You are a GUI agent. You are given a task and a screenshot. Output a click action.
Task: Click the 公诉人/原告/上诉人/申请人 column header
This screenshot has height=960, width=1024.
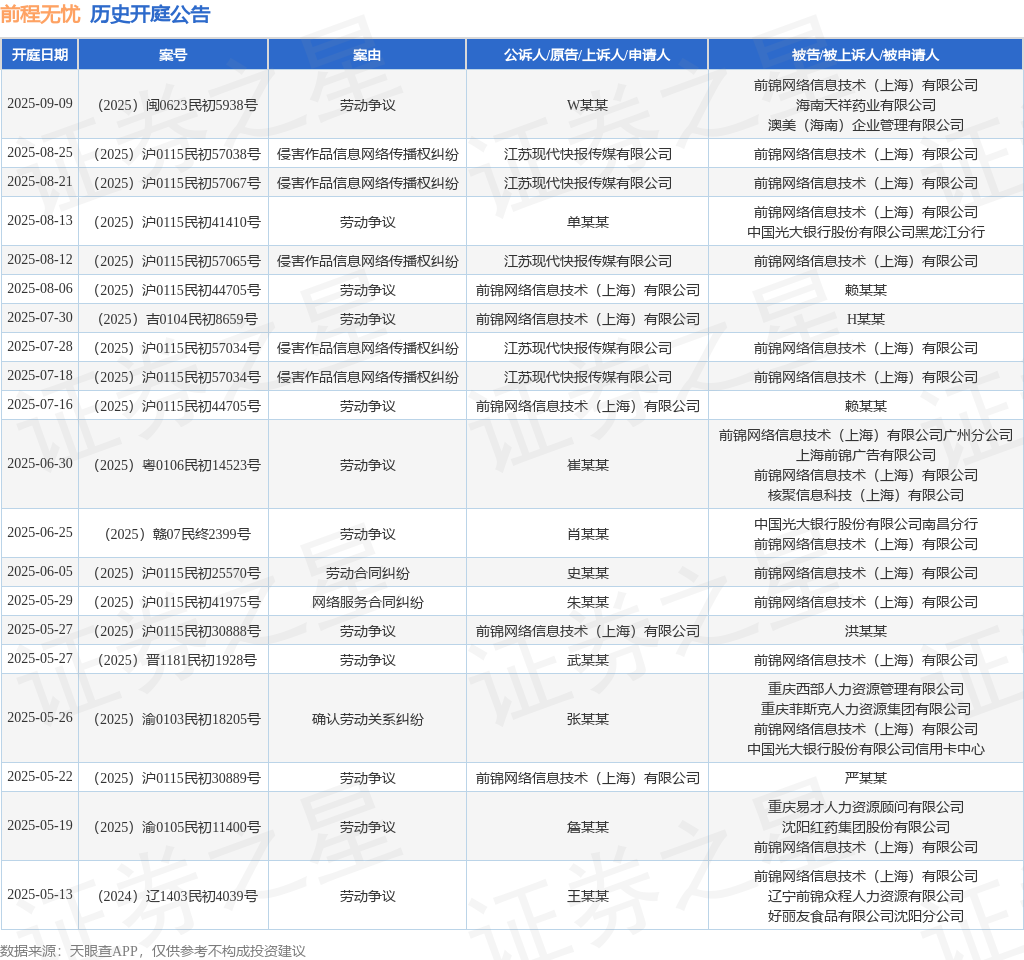[586, 55]
